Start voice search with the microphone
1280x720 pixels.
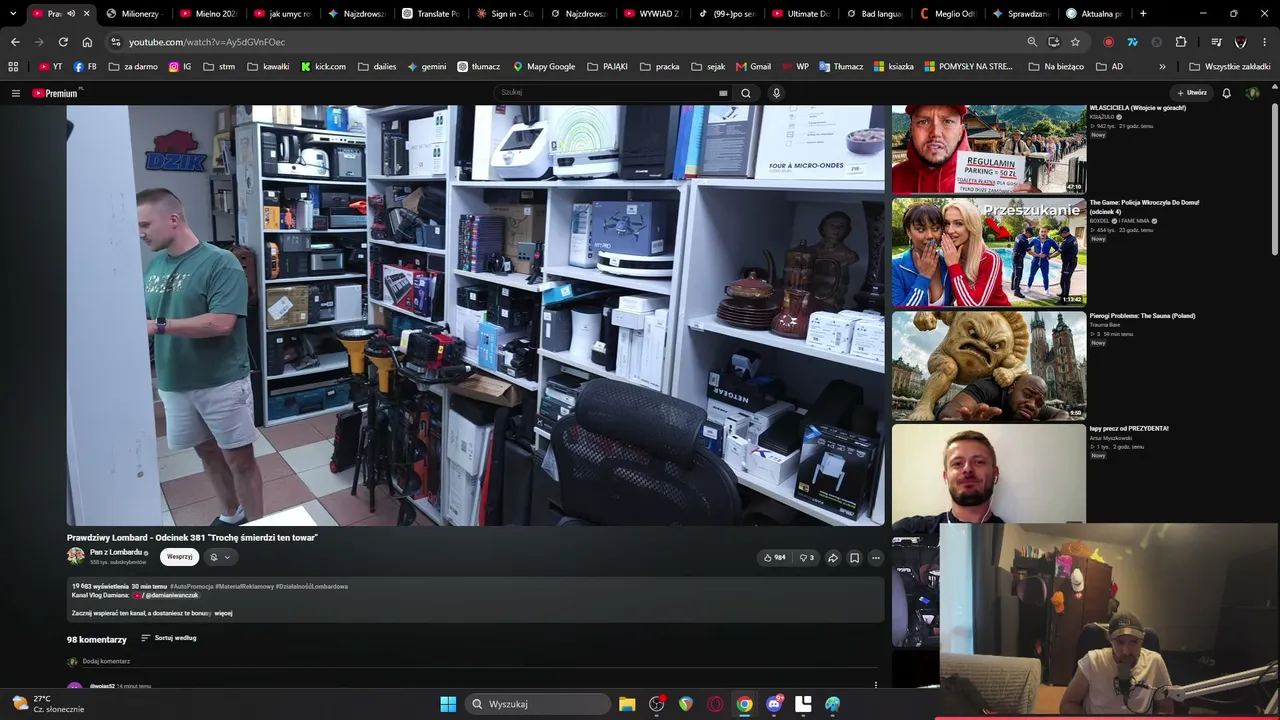tap(776, 93)
